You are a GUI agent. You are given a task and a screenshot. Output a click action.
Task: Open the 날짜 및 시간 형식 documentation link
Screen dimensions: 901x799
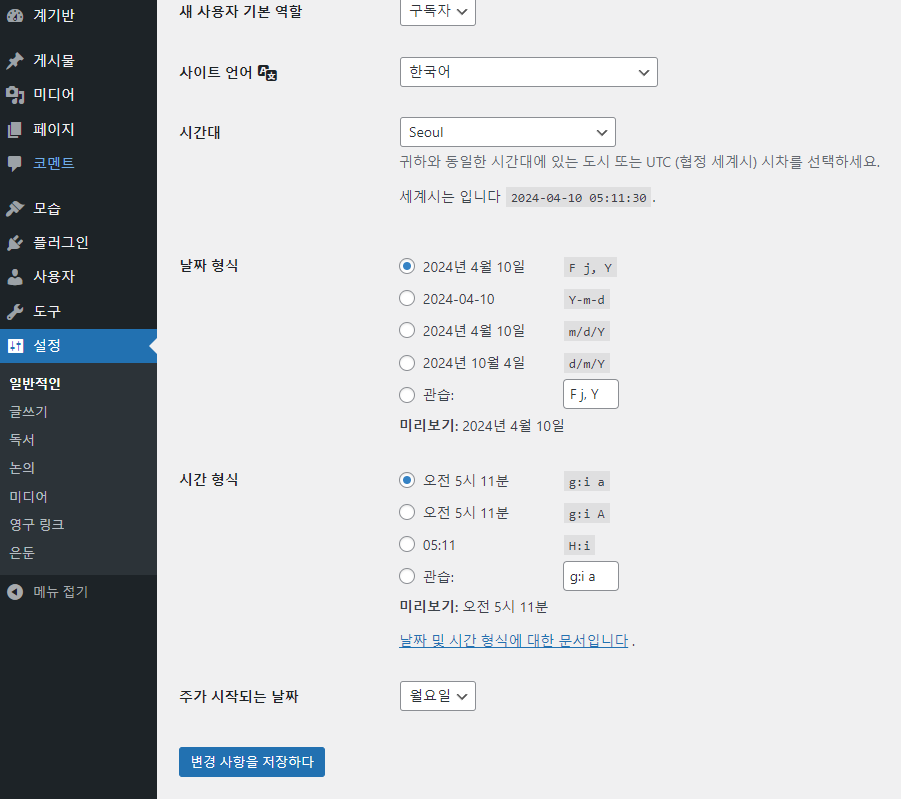(514, 640)
